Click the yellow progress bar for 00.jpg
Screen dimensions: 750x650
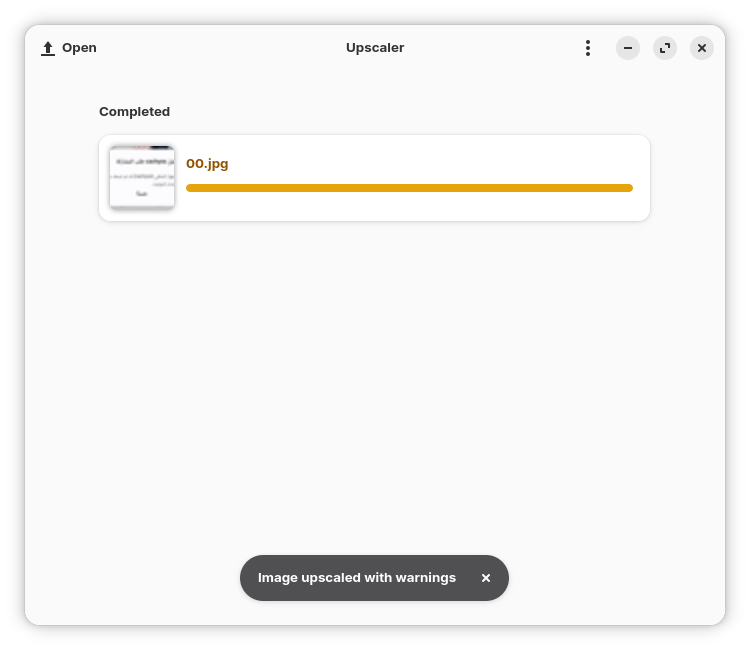point(409,188)
